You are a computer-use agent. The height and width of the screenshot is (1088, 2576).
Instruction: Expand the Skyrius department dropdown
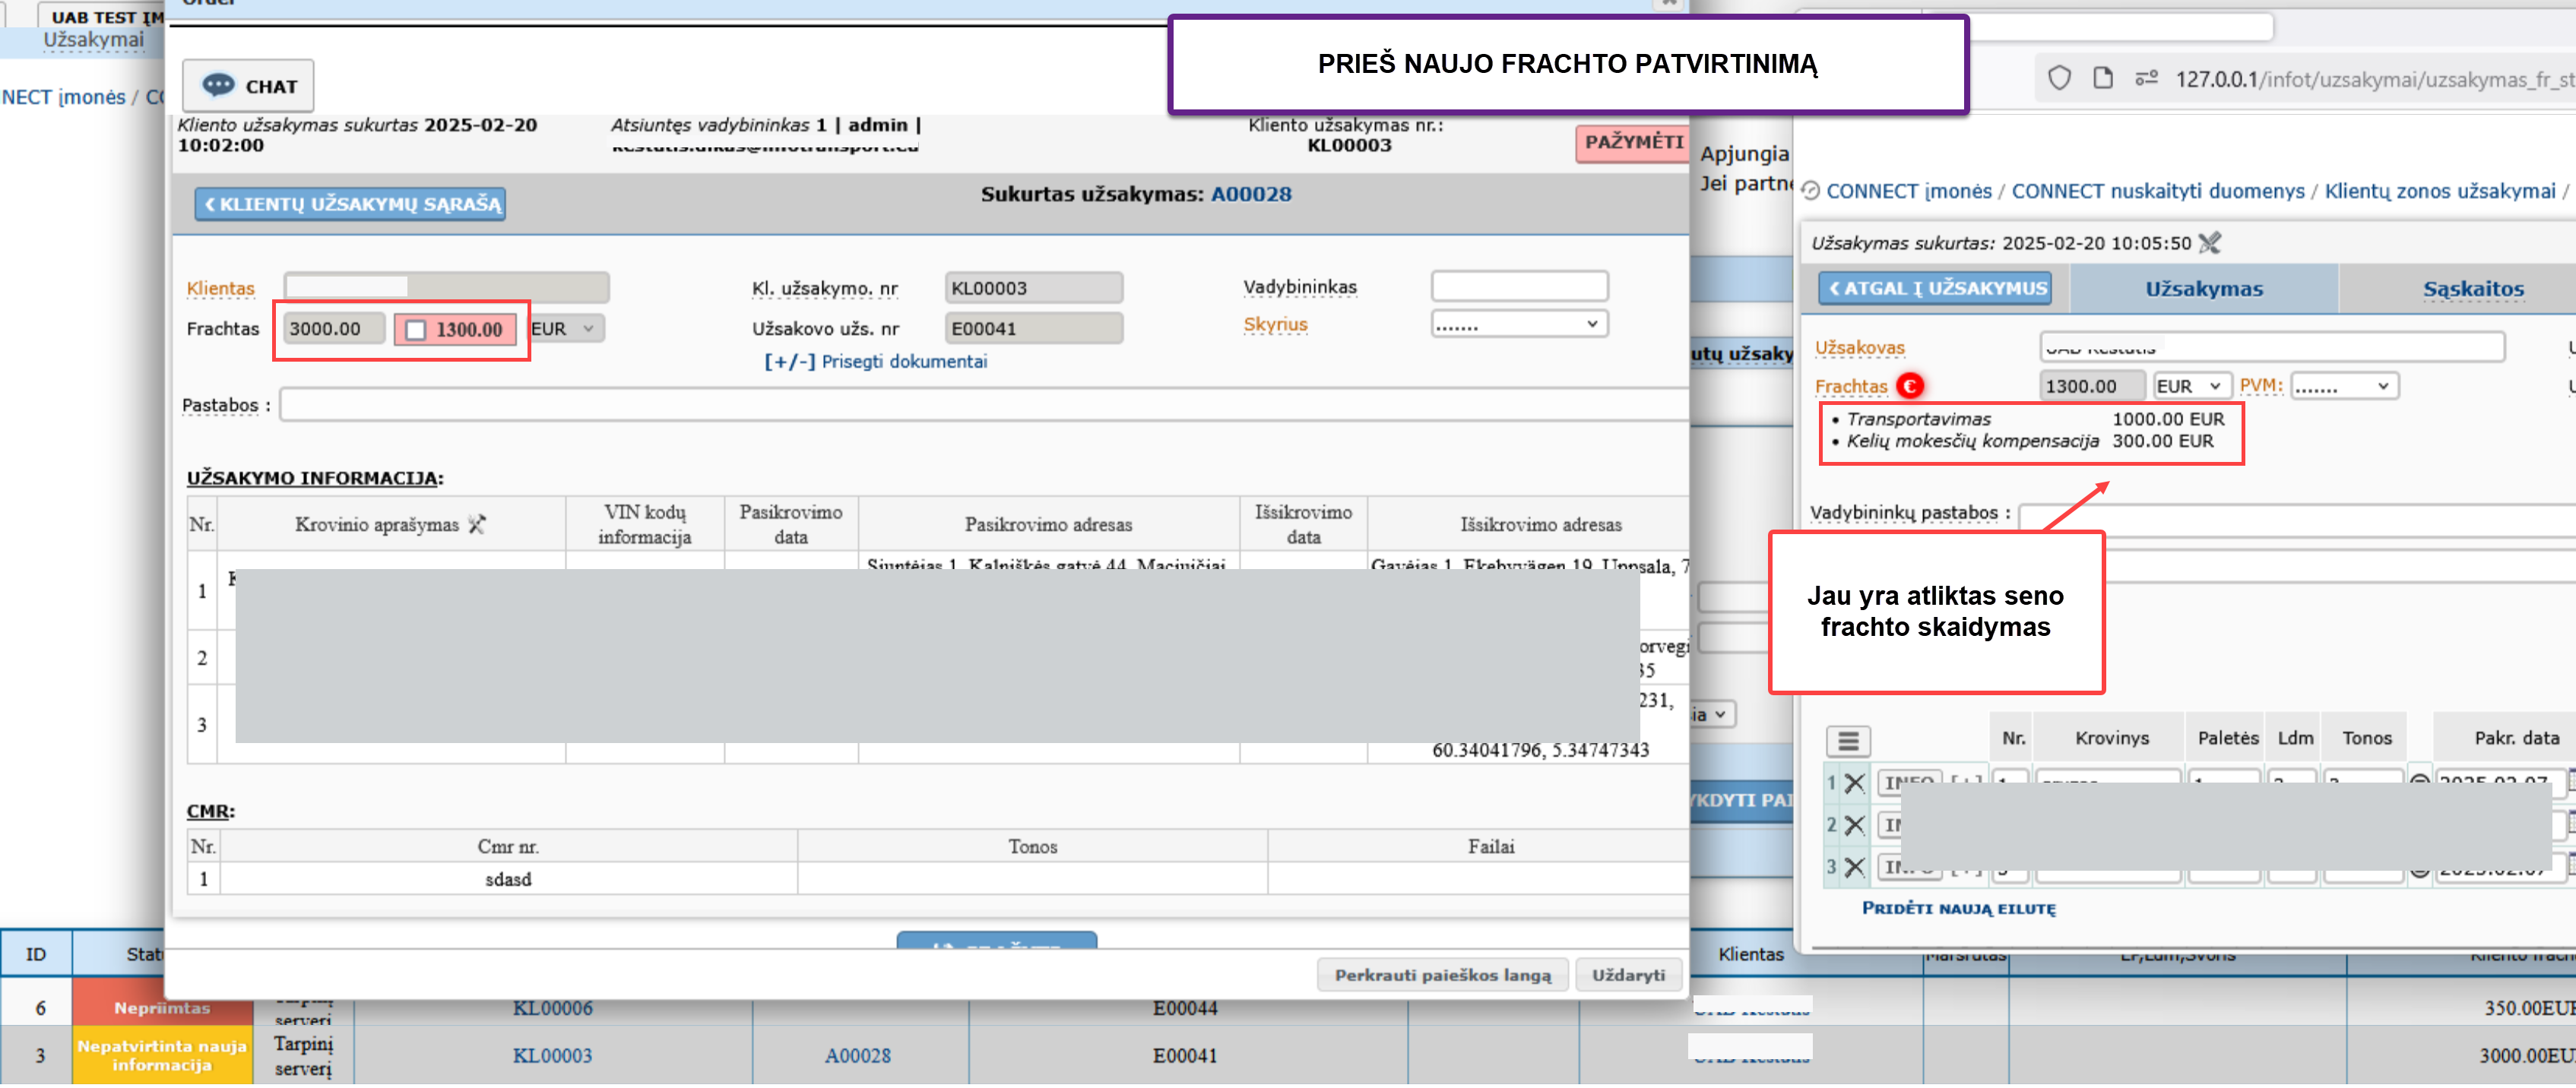[1518, 324]
